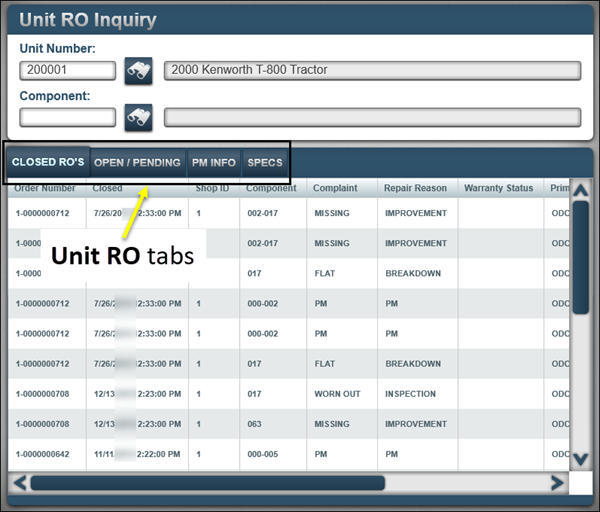Click scroll up arrow on vertical scrollbar

point(580,190)
